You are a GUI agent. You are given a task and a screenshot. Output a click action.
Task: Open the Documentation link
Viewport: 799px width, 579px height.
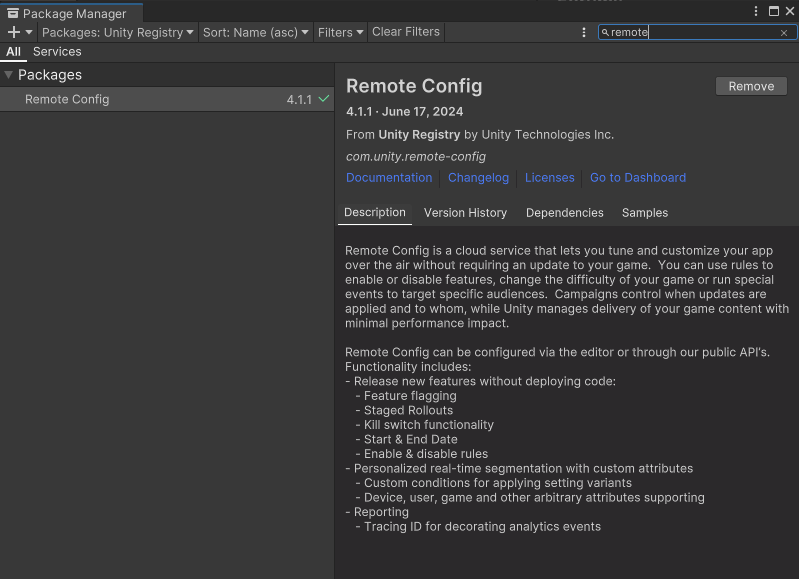[x=389, y=177]
